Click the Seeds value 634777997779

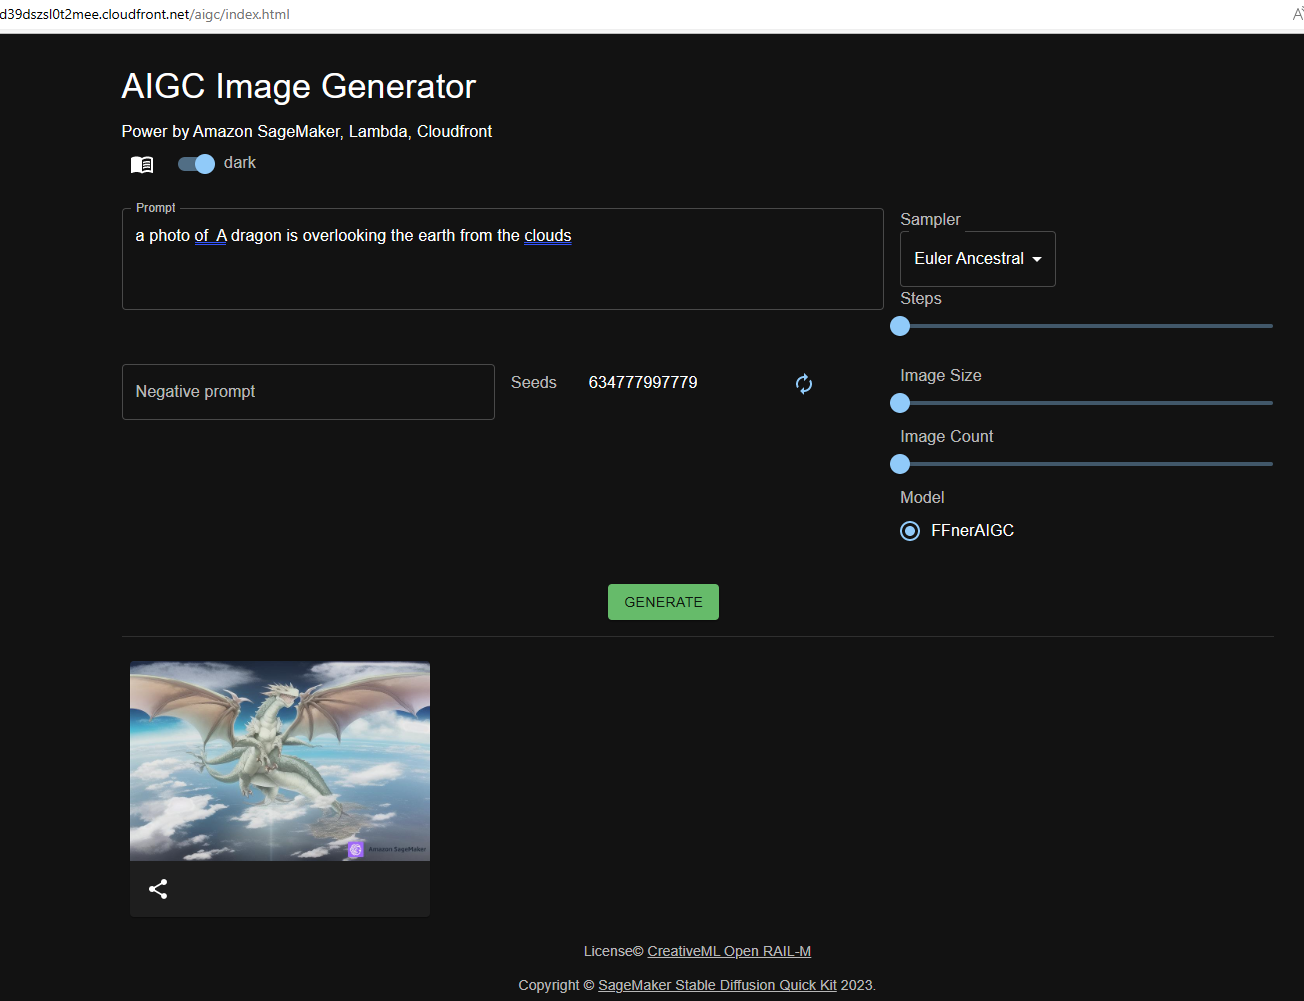click(x=643, y=383)
